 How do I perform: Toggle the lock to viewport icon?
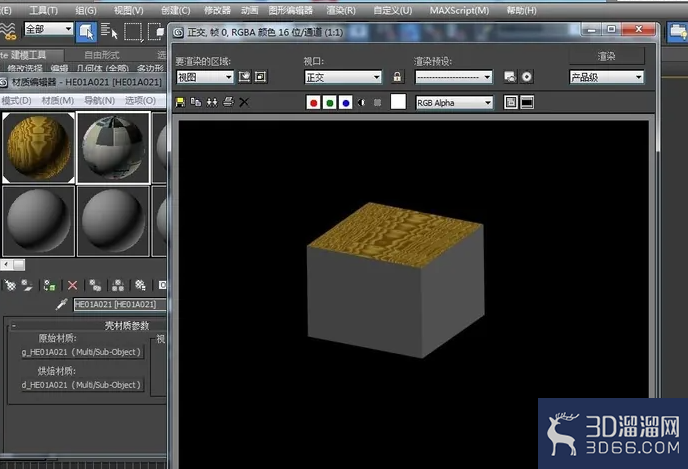(397, 77)
